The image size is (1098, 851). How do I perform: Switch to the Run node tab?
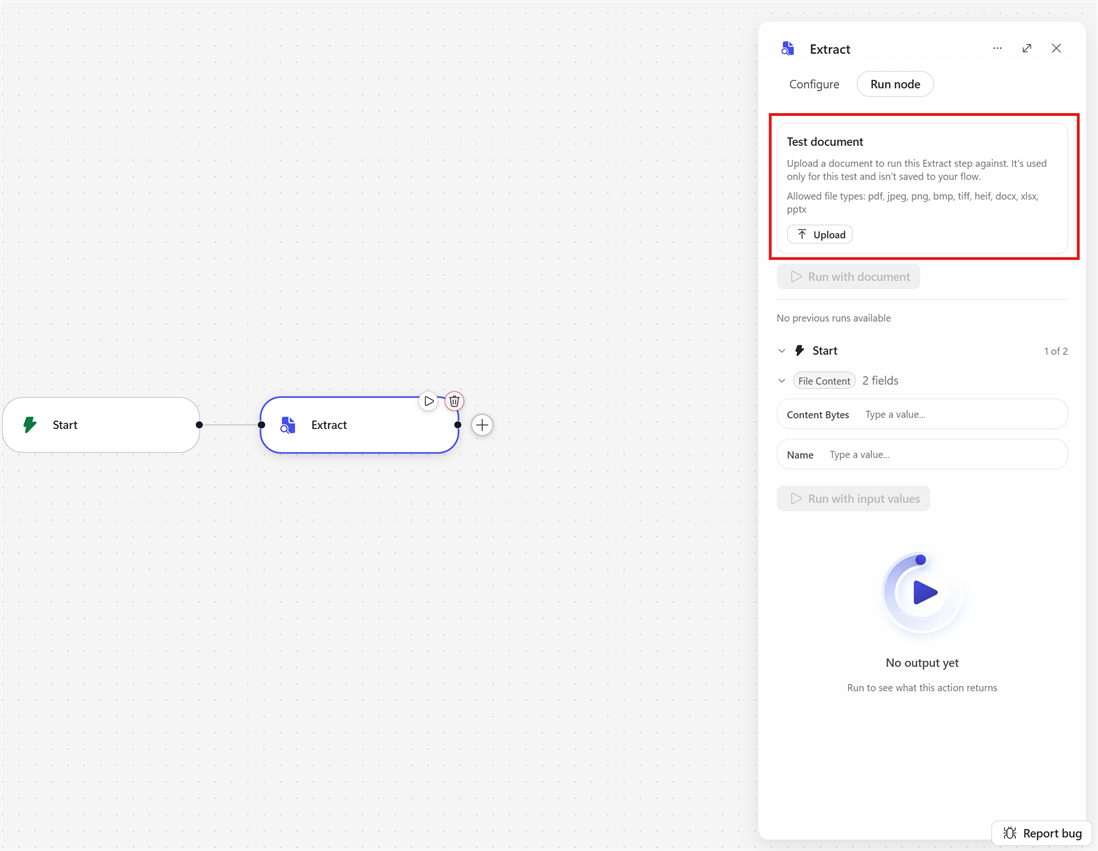[x=895, y=84]
